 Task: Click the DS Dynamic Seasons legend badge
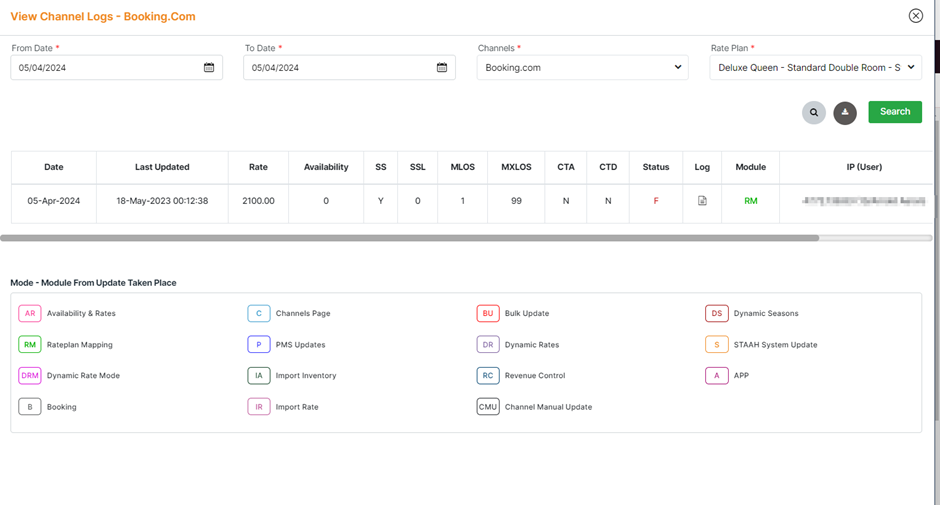pyautogui.click(x=716, y=314)
